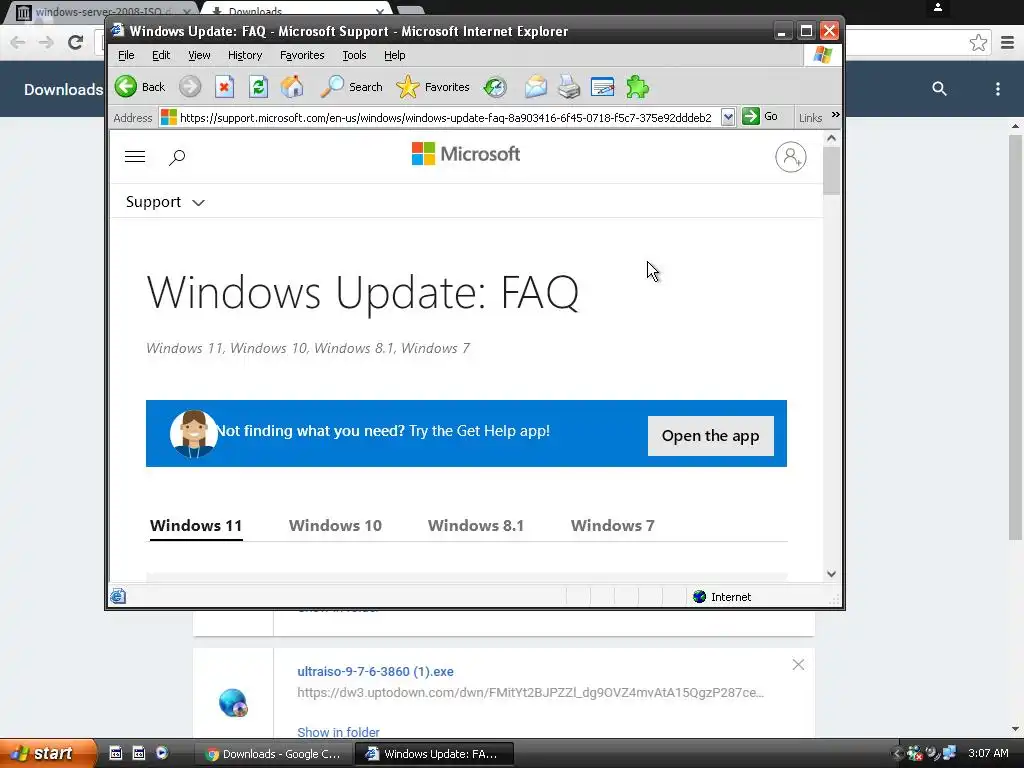Refresh the page in Internet Explorer
Screen dimensions: 1024x768
tap(259, 87)
